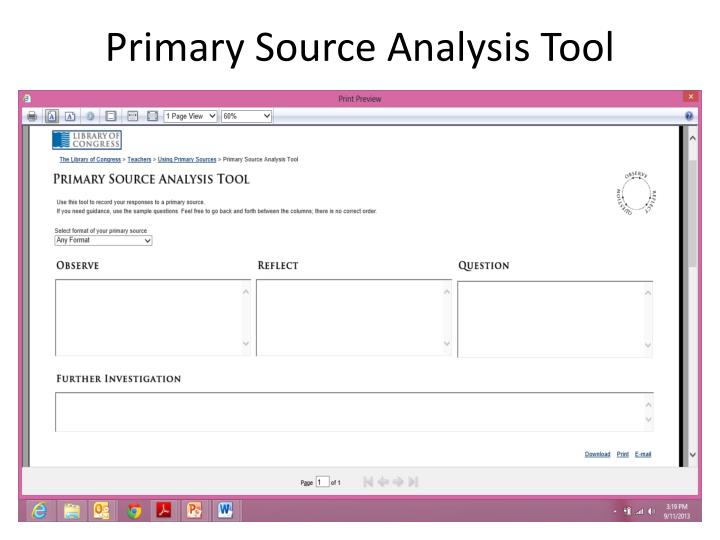Viewport: 720px width, 540px height.
Task: Open PowerPoint from the taskbar
Action: tap(195, 510)
